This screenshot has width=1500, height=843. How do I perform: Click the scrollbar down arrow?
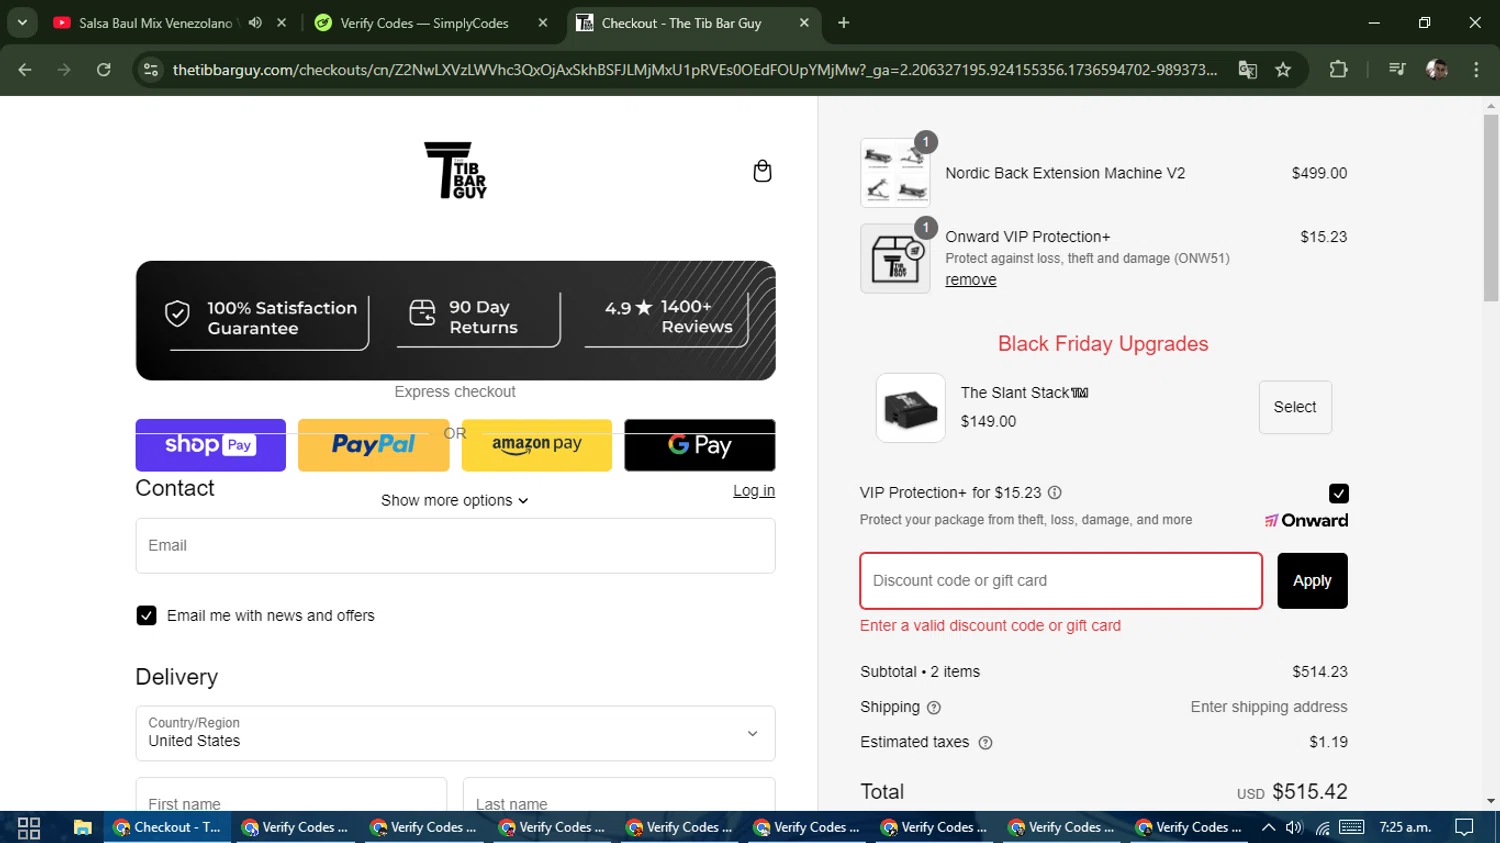point(1491,801)
